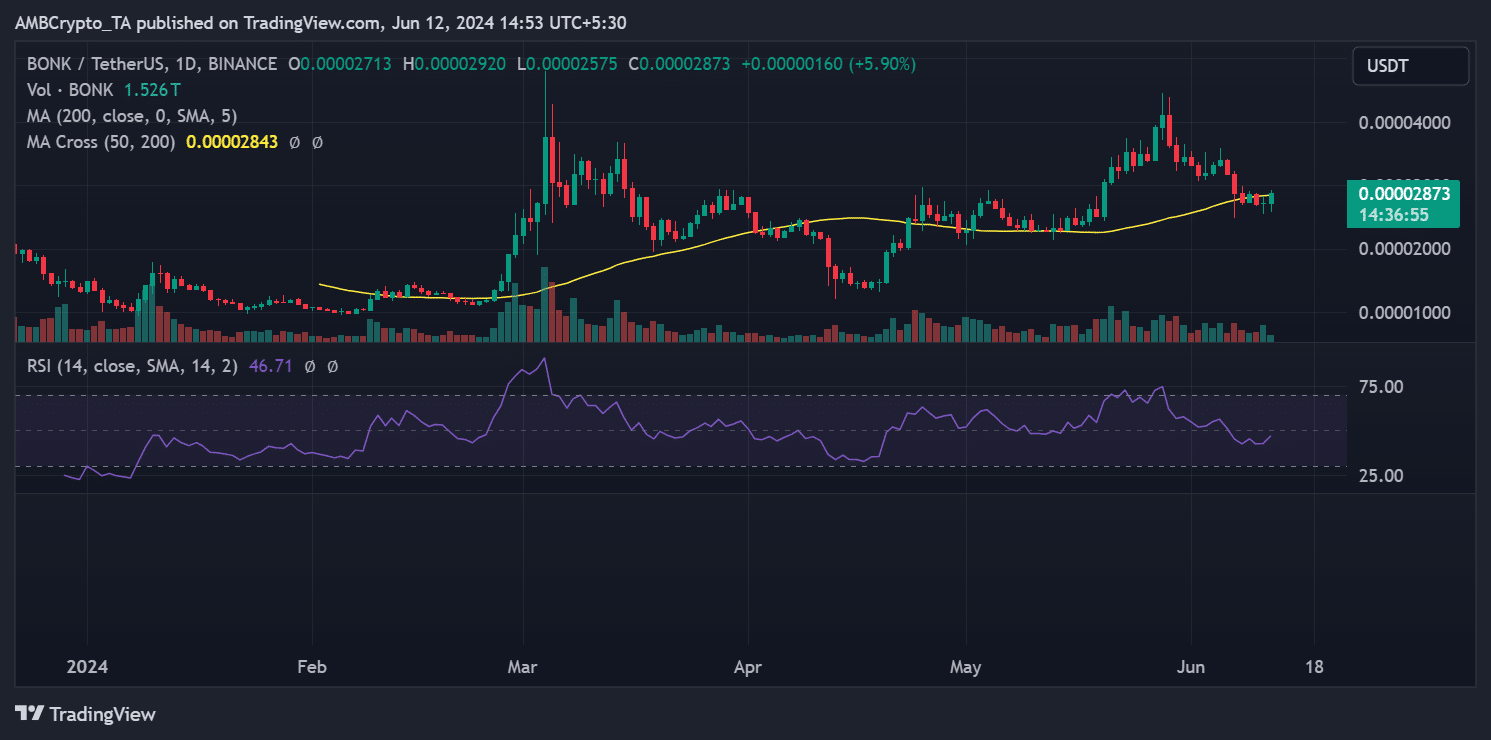The height and width of the screenshot is (740, 1491).
Task: Click the high price value H0.00002920
Action: 454,64
